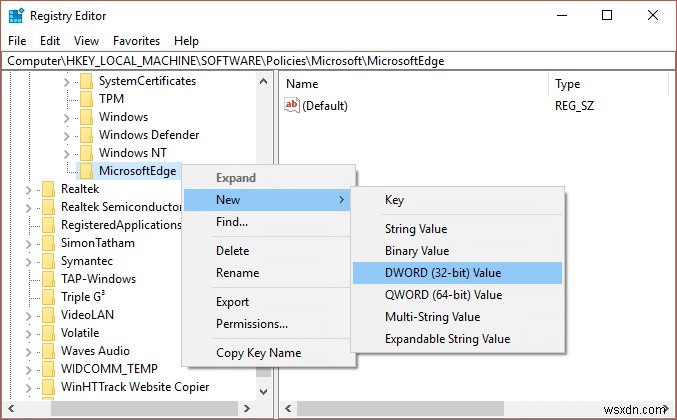Screen dimensions: 677x420
Task: Expand the Realtek key arrow
Action: 28,189
